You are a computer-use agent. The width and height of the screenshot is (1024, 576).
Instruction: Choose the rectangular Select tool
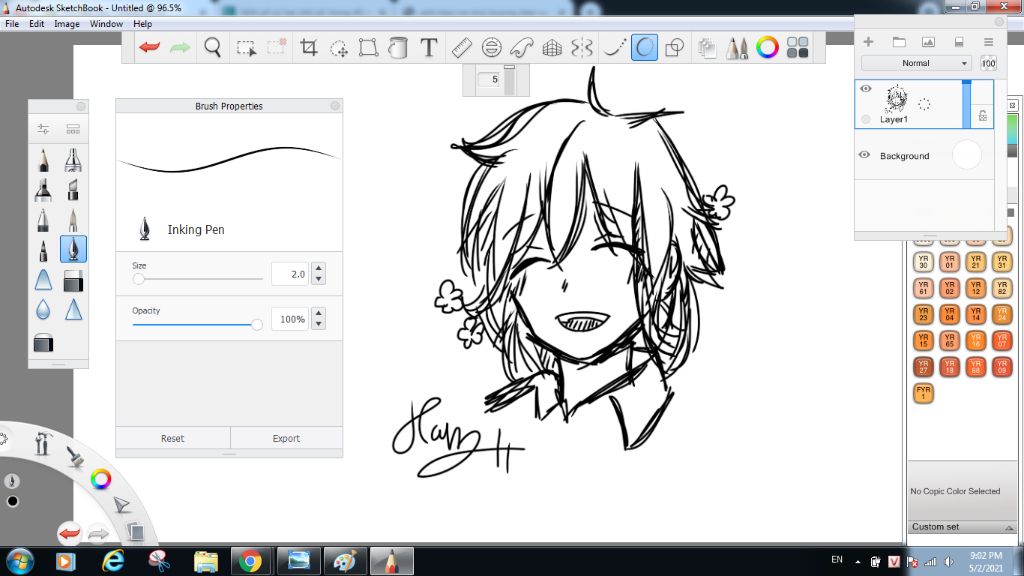click(246, 48)
